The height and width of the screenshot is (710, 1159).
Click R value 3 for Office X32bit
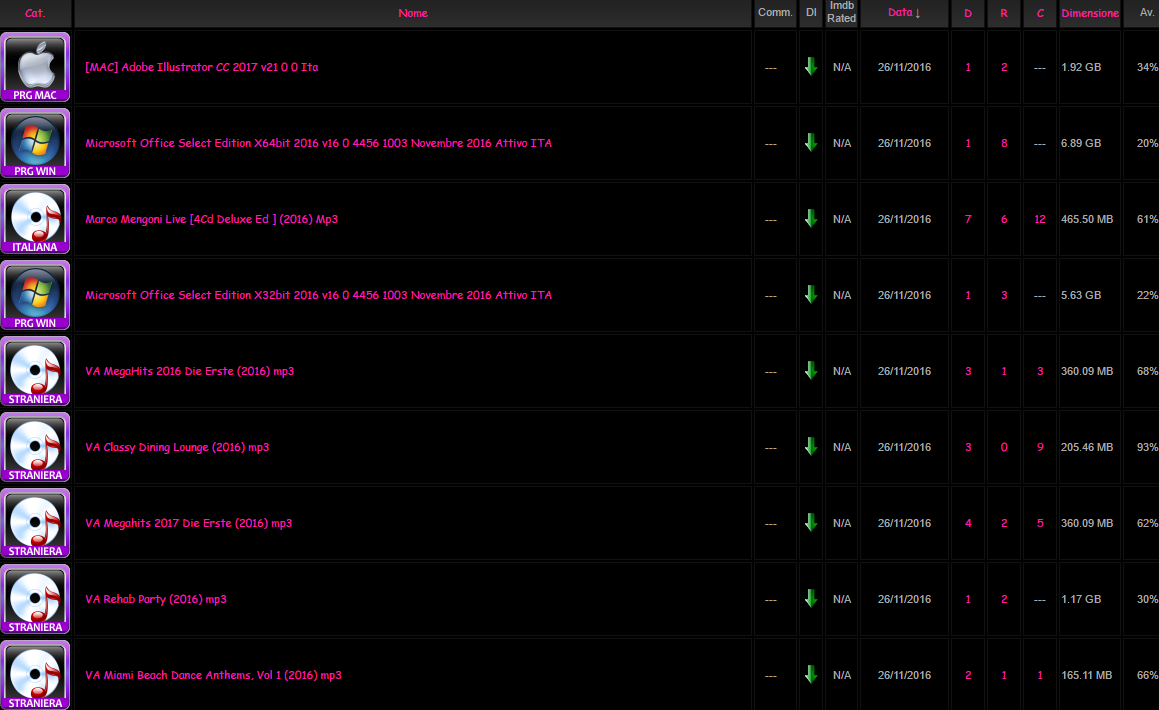coord(1004,296)
